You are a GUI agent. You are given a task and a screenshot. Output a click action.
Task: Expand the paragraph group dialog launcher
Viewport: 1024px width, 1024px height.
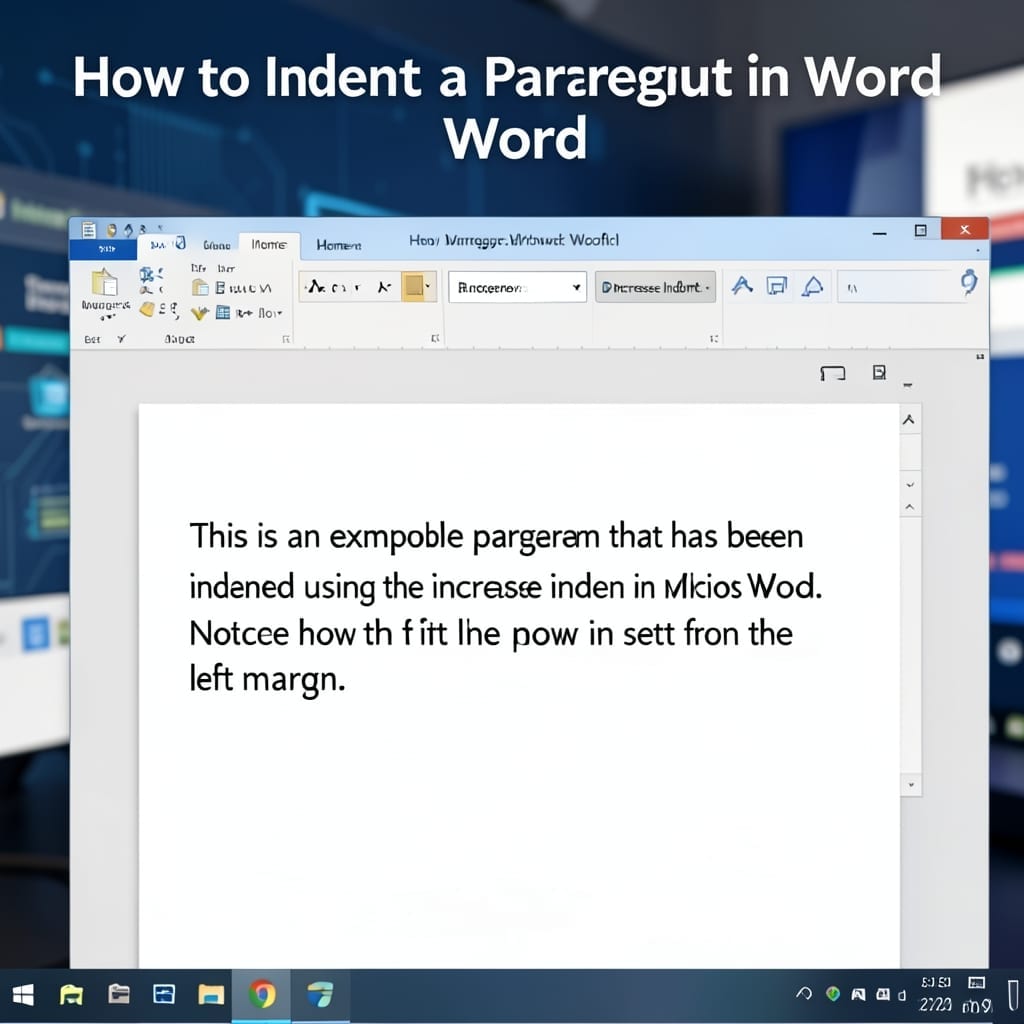(x=714, y=338)
